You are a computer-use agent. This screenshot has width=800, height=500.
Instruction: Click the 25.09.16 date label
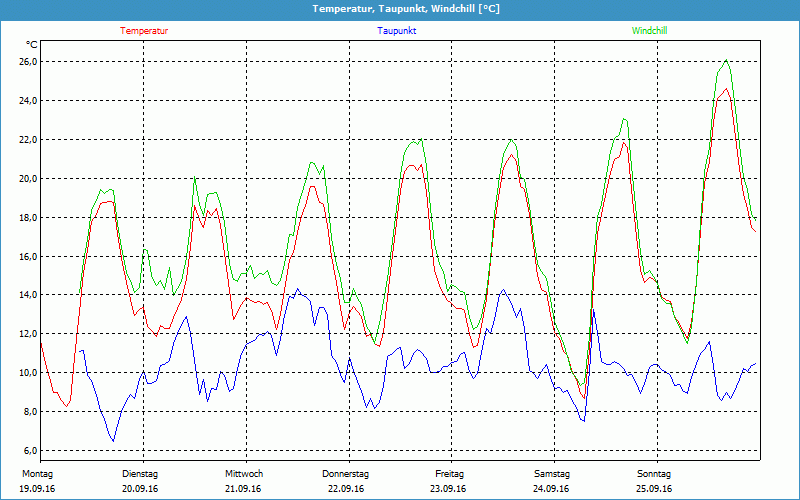(654, 489)
